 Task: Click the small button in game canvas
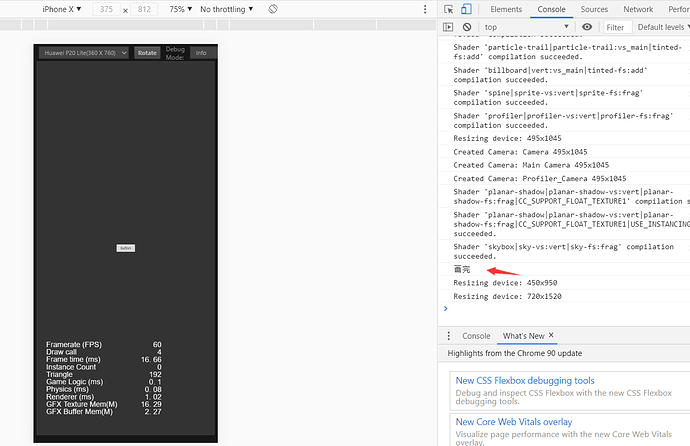126,248
